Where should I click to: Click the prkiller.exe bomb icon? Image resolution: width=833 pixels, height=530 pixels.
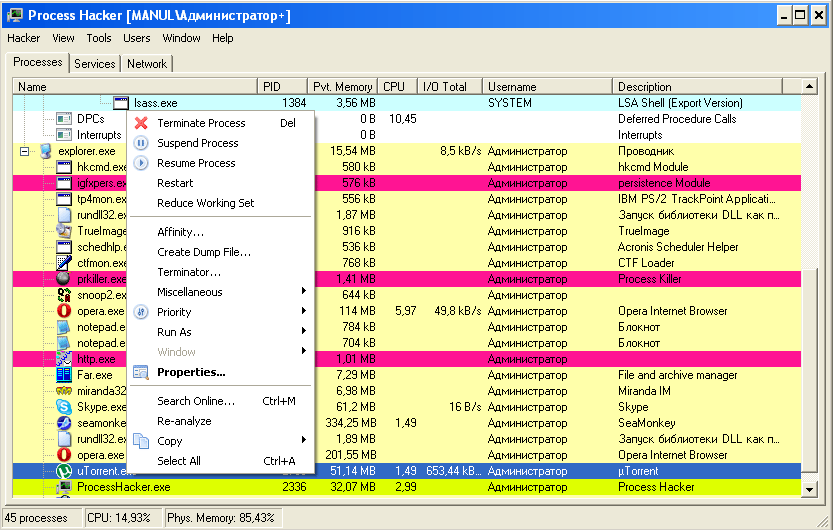point(64,279)
